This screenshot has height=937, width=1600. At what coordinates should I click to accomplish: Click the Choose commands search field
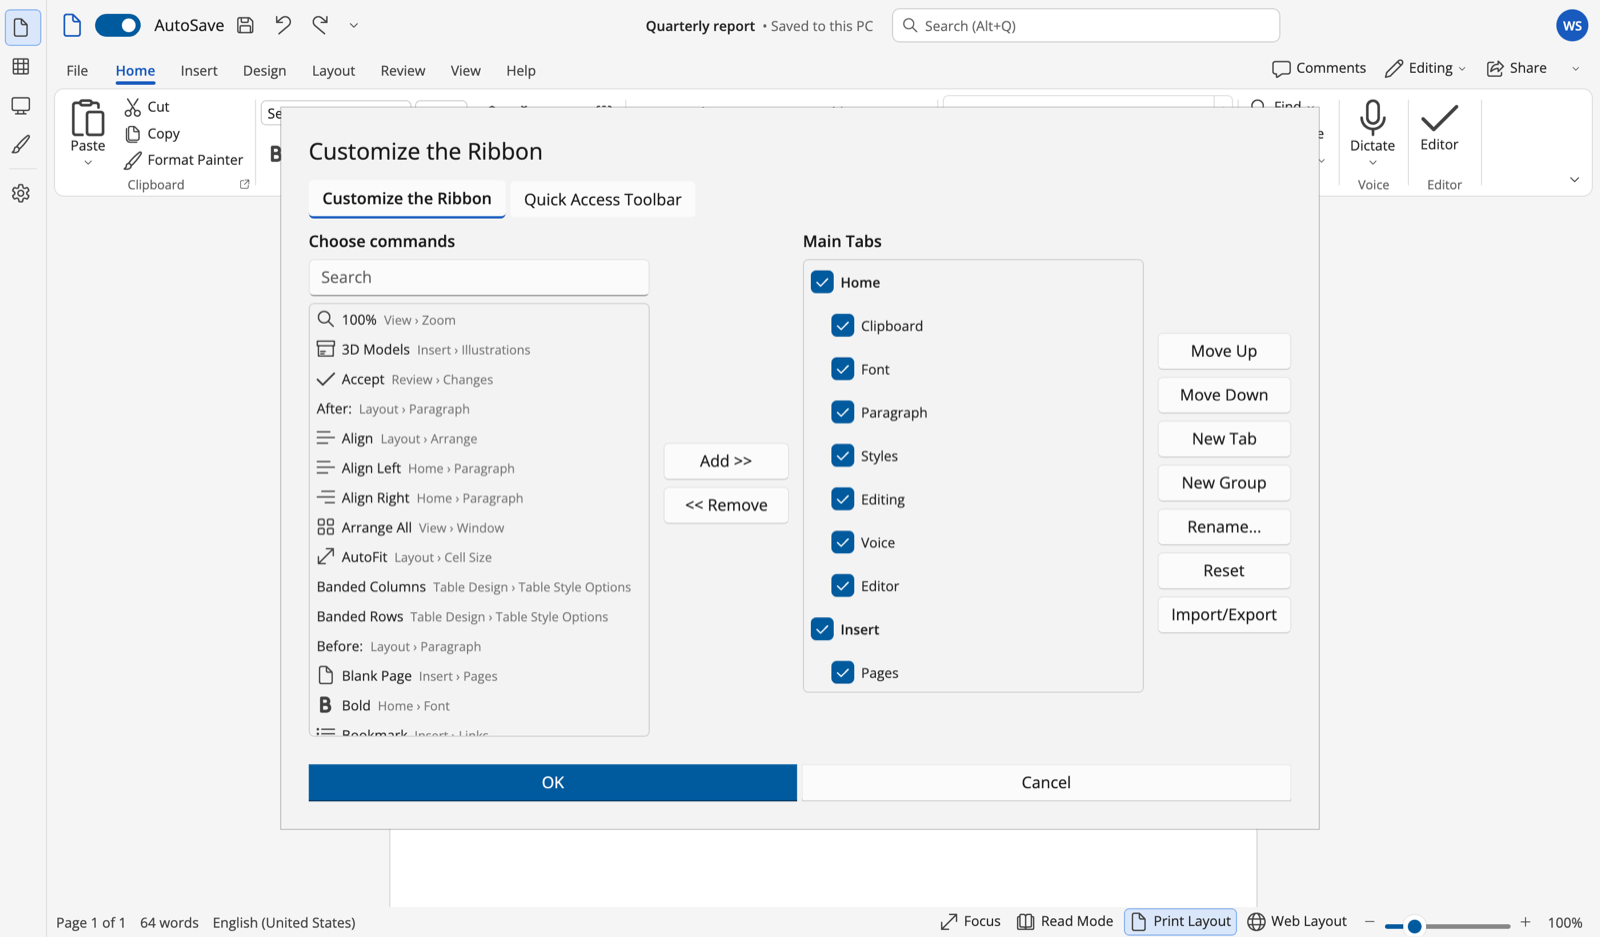click(x=479, y=278)
